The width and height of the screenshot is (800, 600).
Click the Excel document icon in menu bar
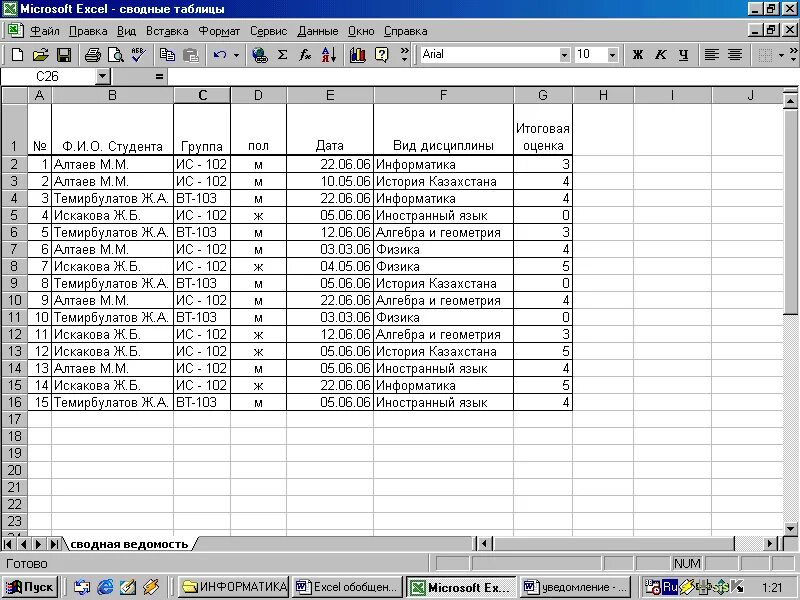15,31
